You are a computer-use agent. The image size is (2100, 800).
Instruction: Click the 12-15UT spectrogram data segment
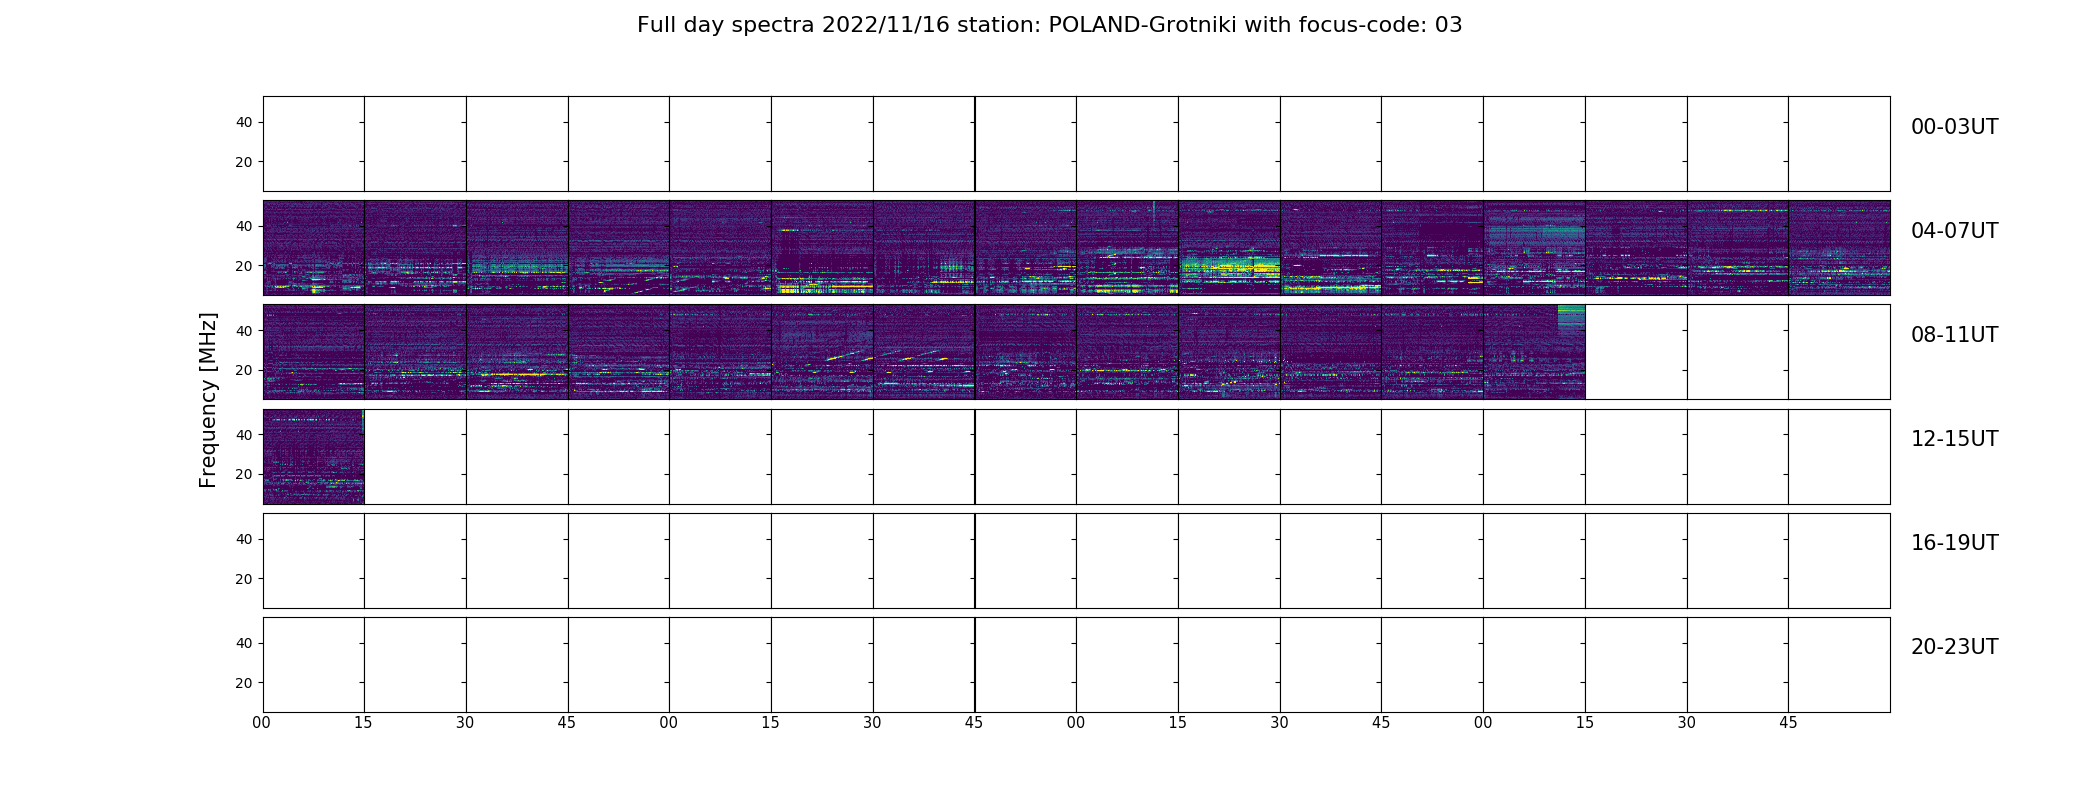click(314, 457)
